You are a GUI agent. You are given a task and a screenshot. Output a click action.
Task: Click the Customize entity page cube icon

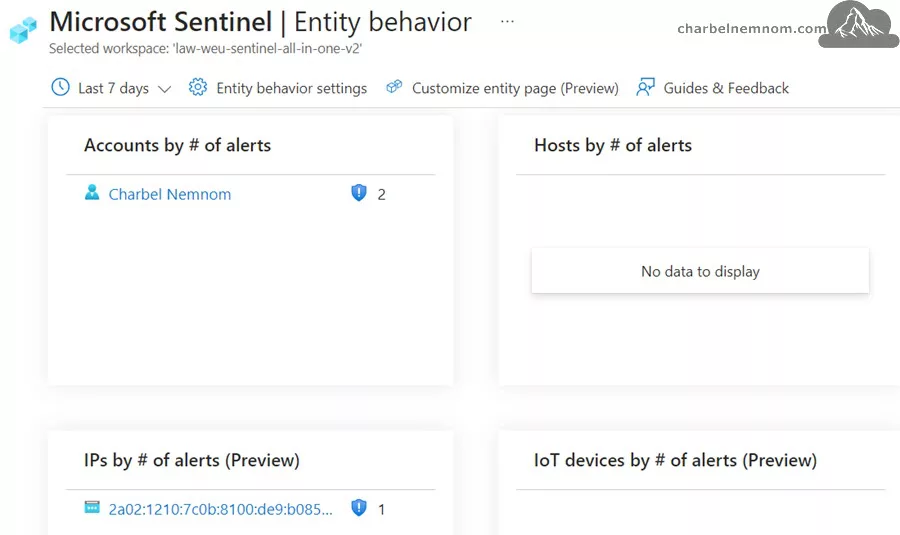(394, 87)
